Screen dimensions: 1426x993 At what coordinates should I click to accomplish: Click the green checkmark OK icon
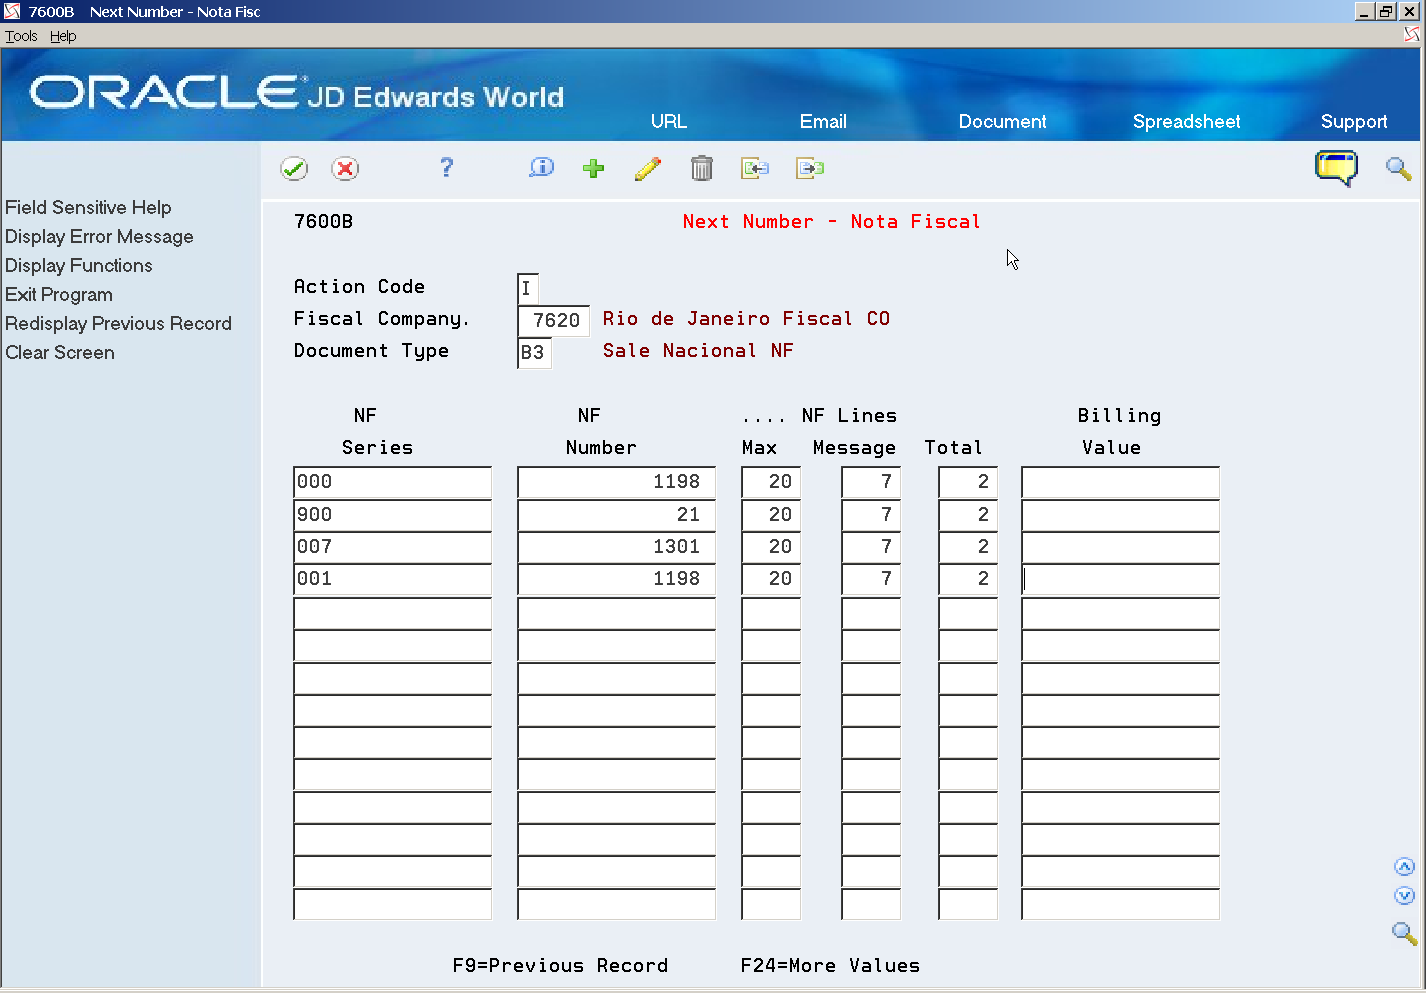click(294, 169)
